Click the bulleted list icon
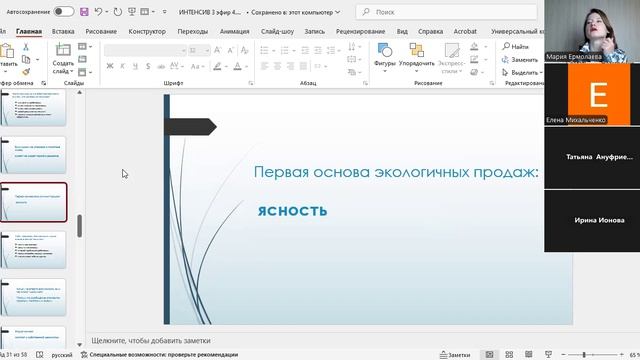640x360 pixels. pos(264,50)
